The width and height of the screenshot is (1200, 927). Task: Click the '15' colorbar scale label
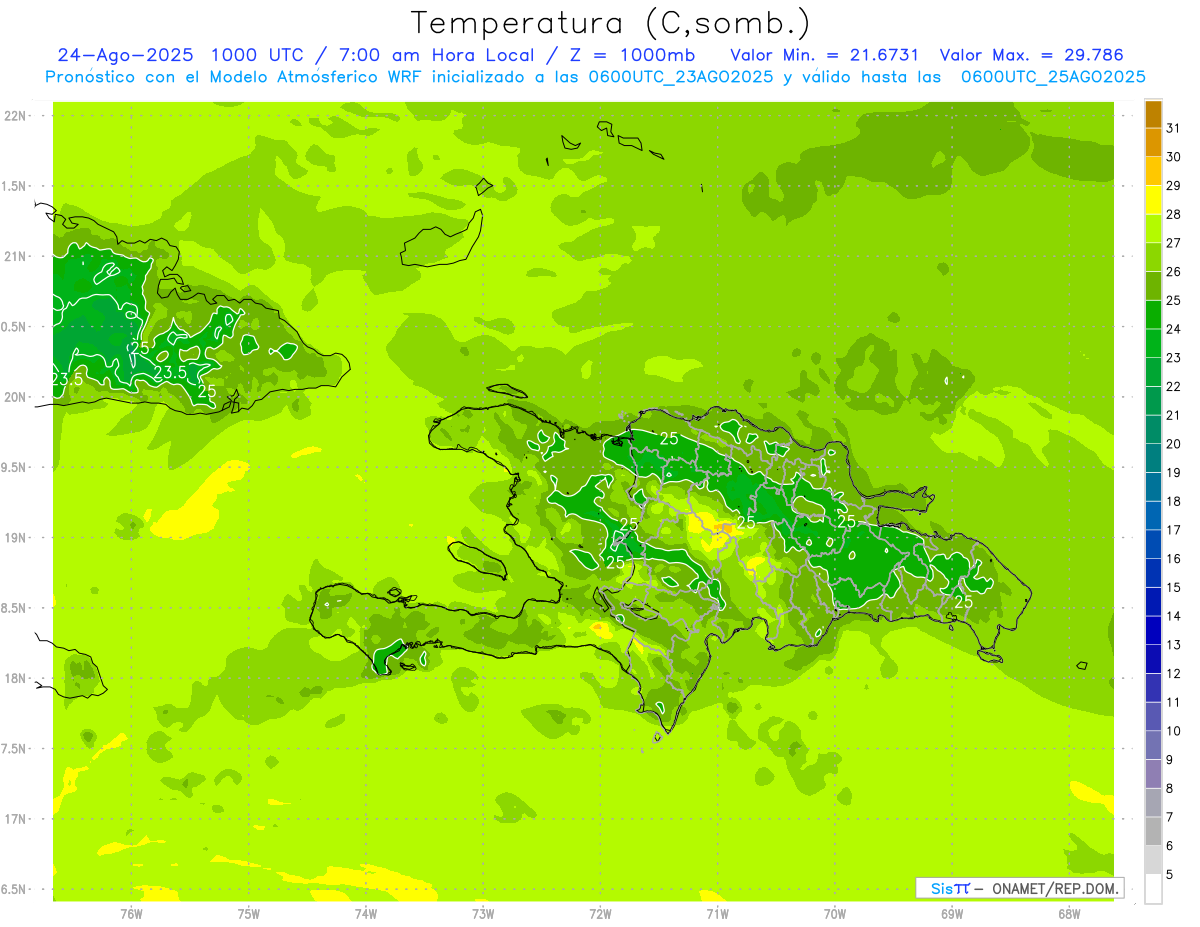[1174, 587]
